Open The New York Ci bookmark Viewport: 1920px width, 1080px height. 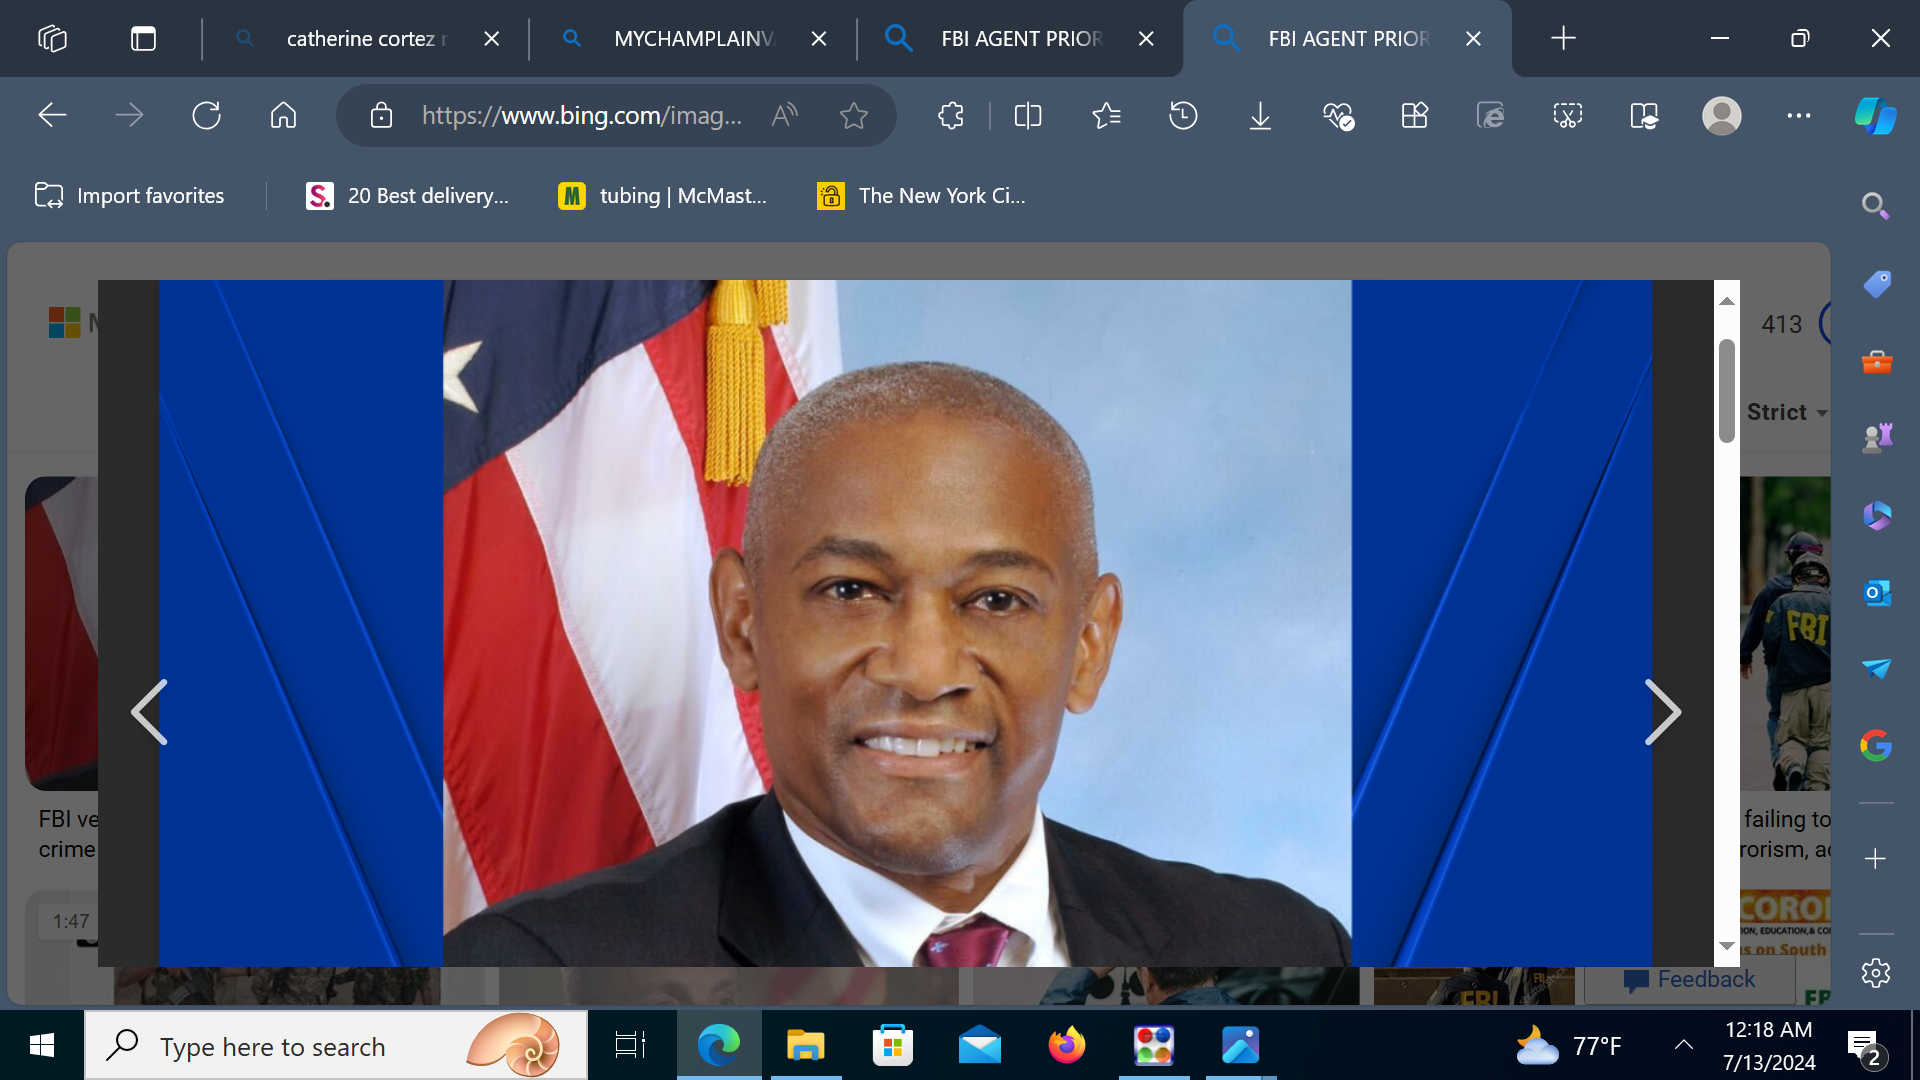click(921, 196)
